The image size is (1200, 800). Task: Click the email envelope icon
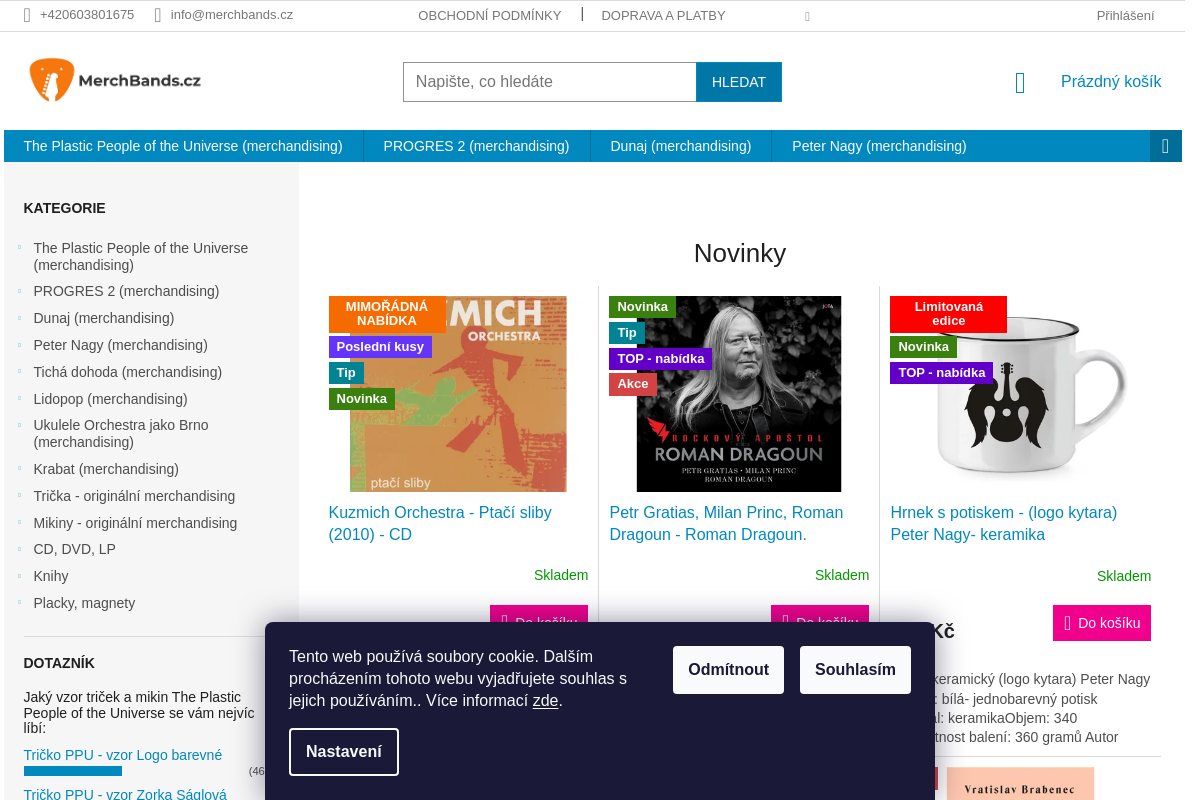(x=158, y=15)
